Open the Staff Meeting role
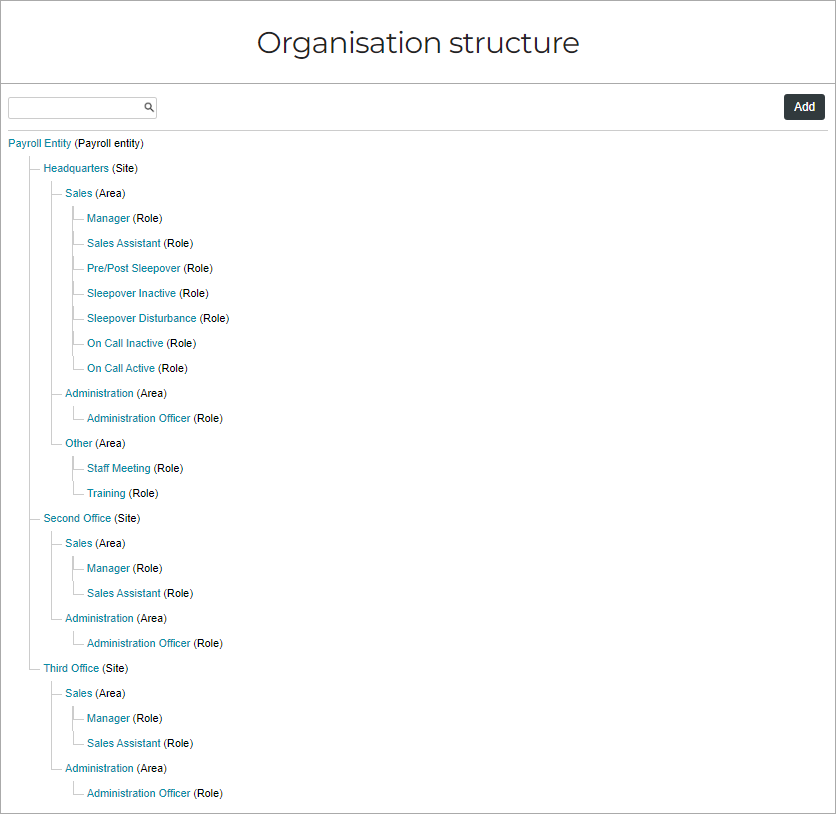 pos(119,469)
